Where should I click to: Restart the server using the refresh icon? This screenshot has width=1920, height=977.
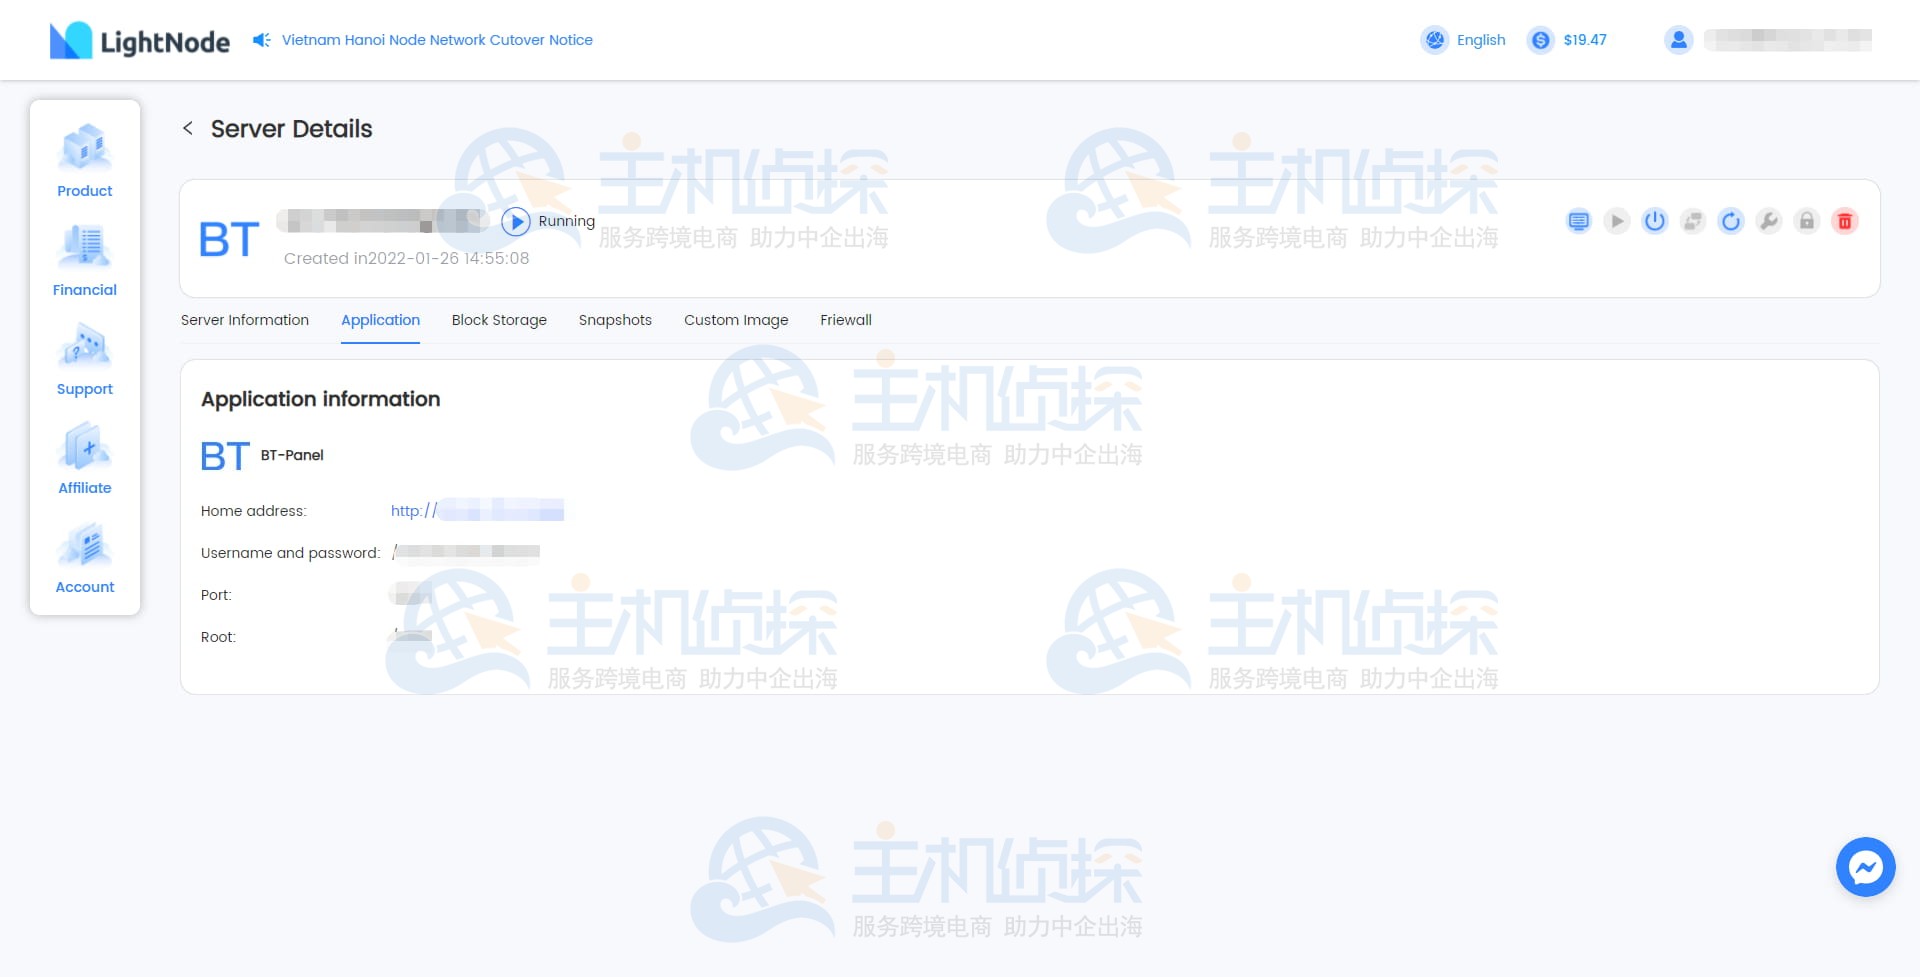[x=1731, y=221]
